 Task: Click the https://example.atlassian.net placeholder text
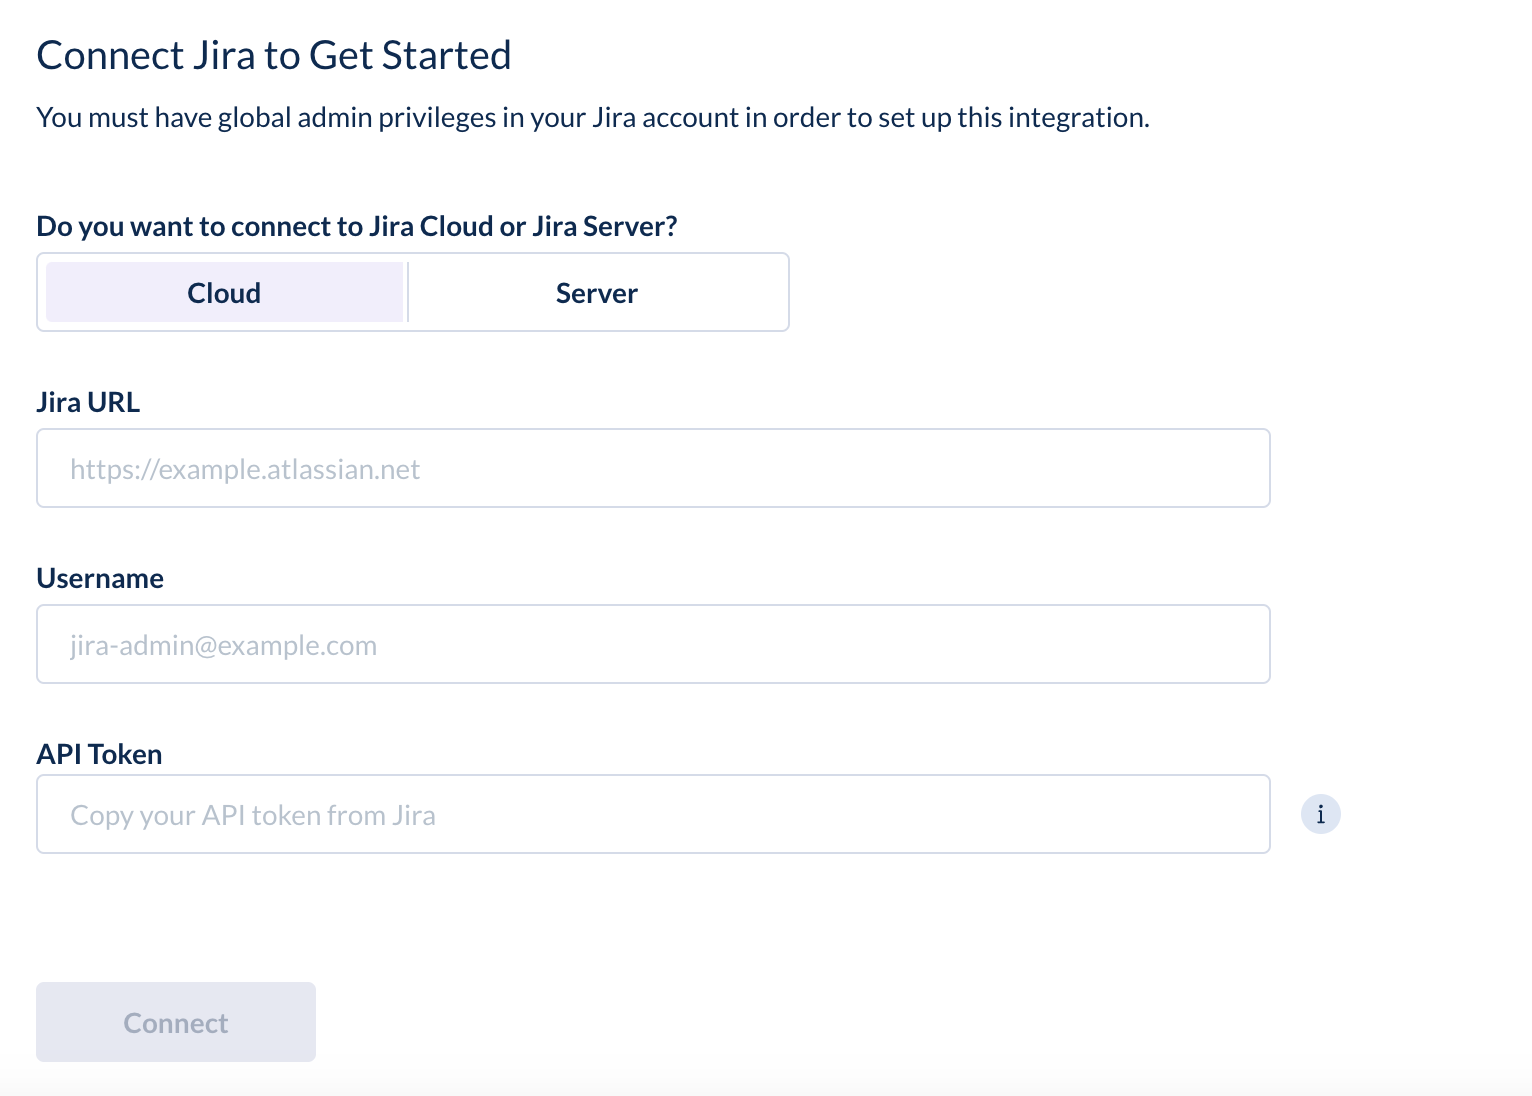pos(245,469)
